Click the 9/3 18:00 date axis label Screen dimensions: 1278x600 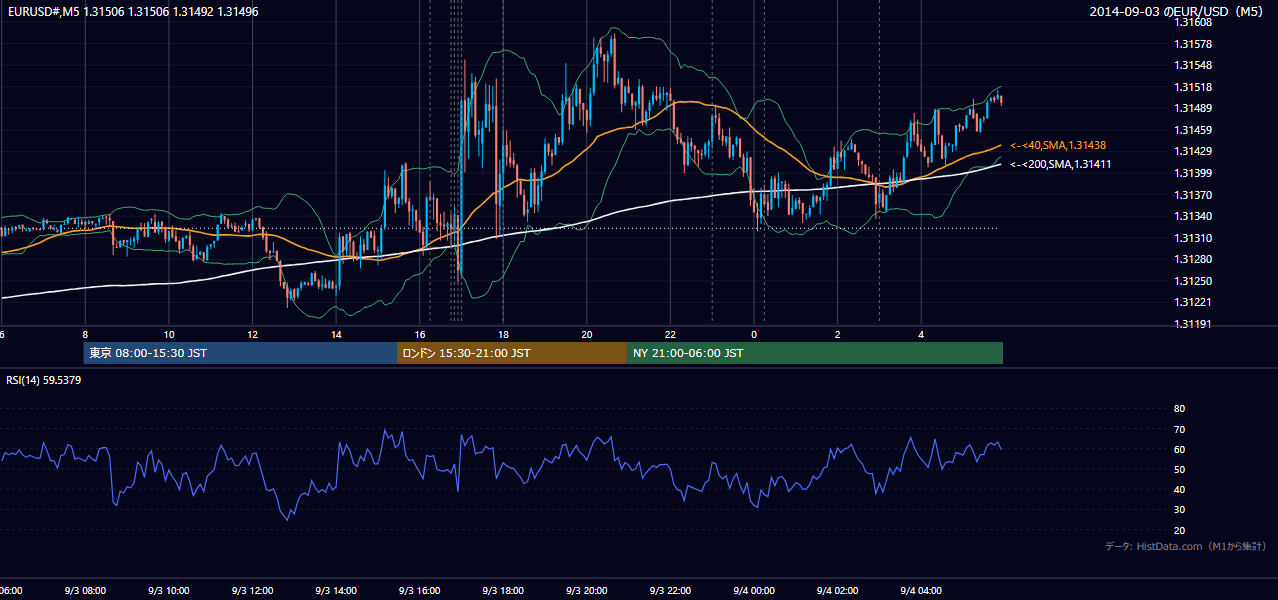[503, 591]
